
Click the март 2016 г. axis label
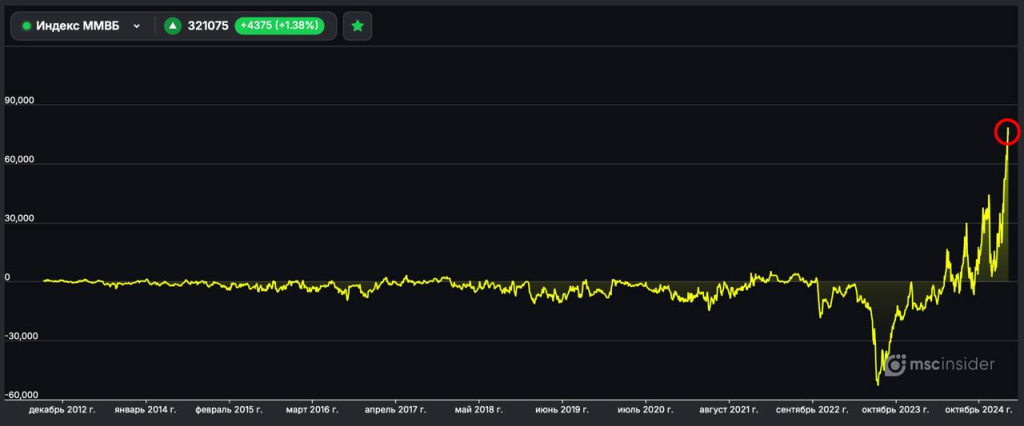tap(312, 410)
